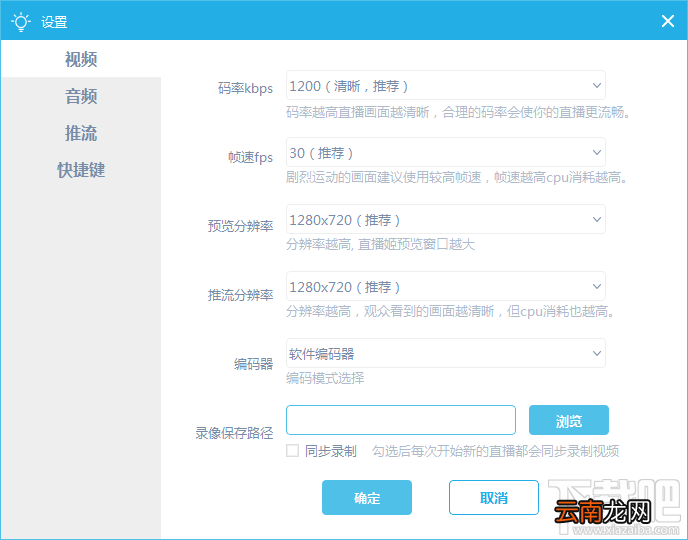Click the 录像保存路径 label
The image size is (688, 540).
pyautogui.click(x=234, y=433)
